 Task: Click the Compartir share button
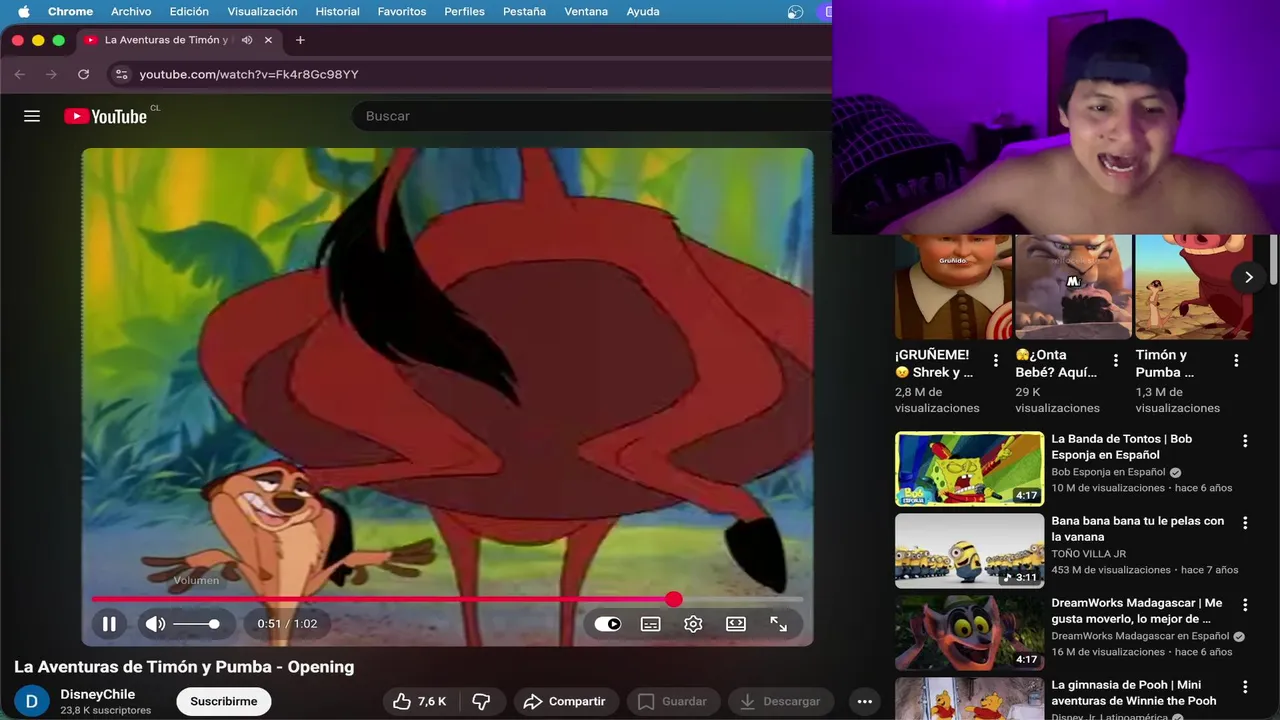[x=565, y=701]
